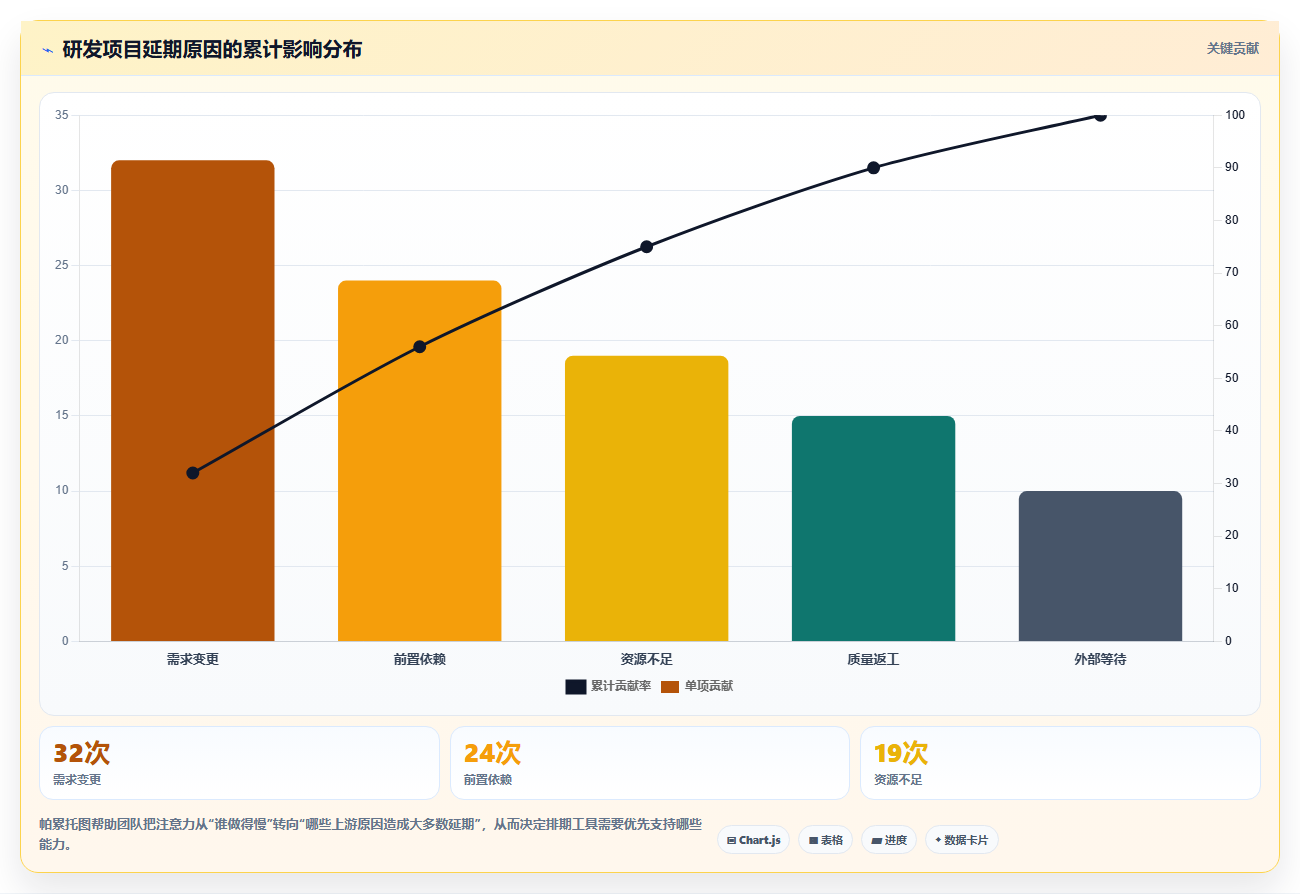
Task: Click the brown 需求变更 bar
Action: tap(192, 400)
